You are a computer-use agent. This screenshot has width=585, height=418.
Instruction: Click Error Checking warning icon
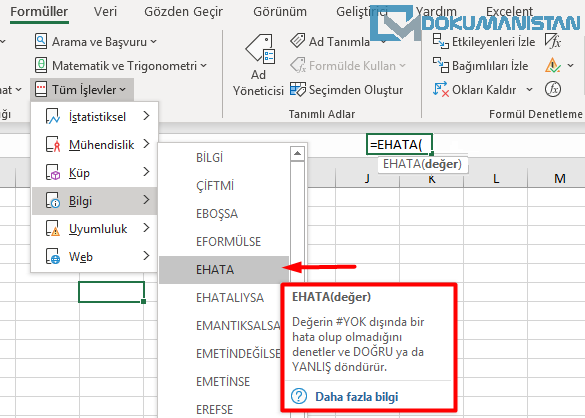tap(553, 65)
